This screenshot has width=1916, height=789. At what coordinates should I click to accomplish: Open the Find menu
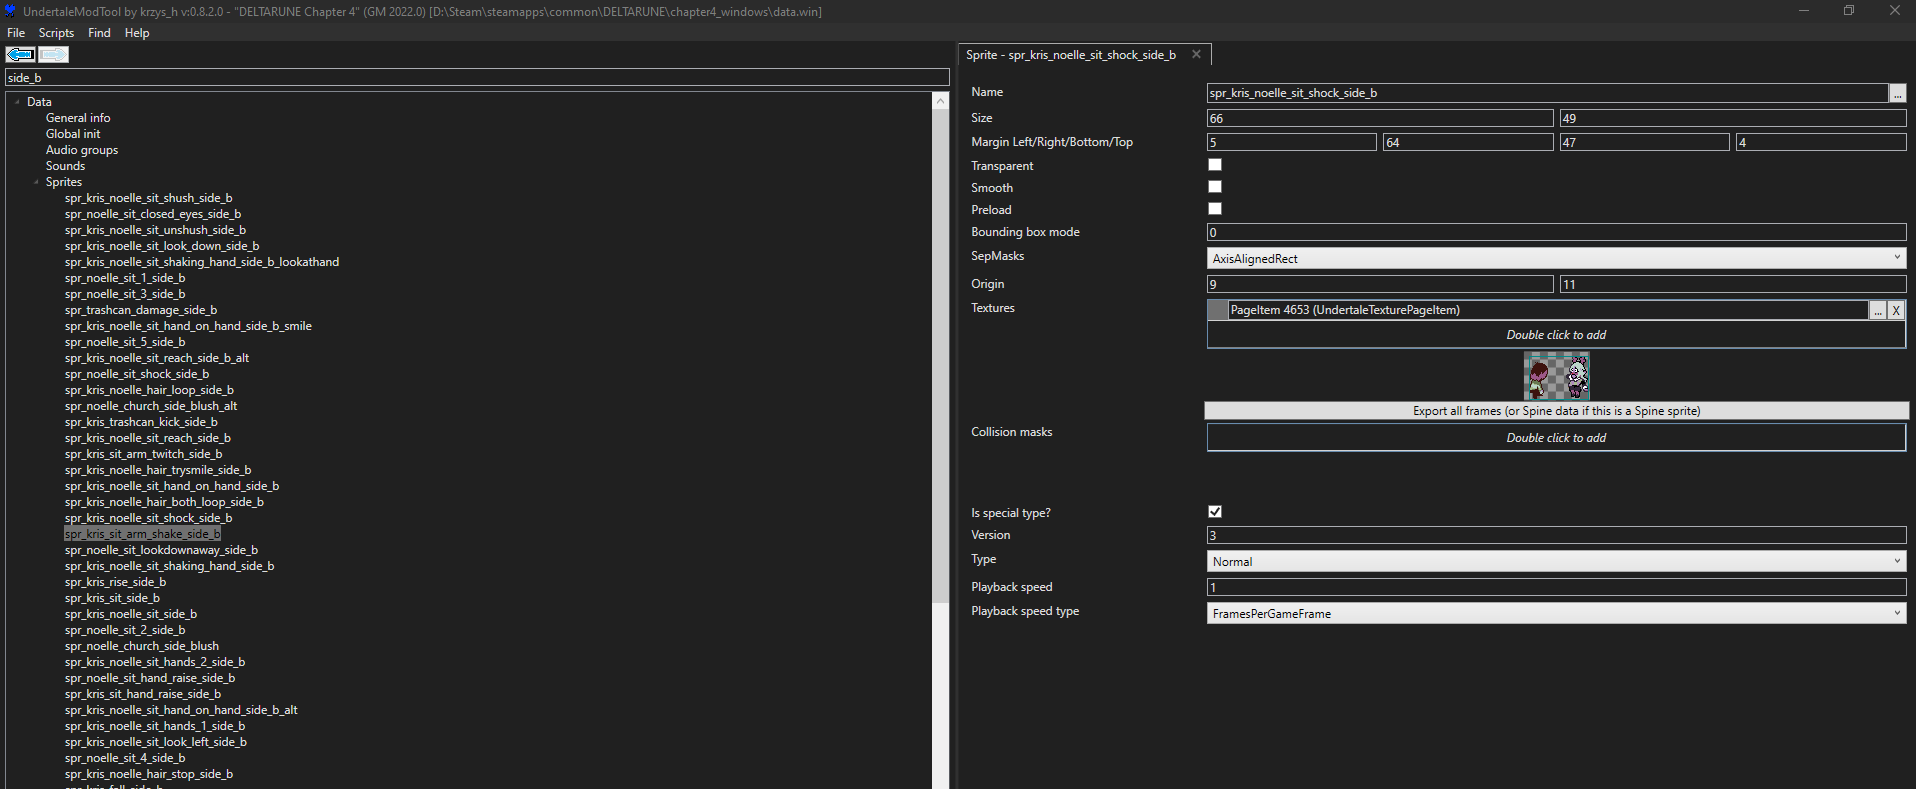tap(99, 33)
